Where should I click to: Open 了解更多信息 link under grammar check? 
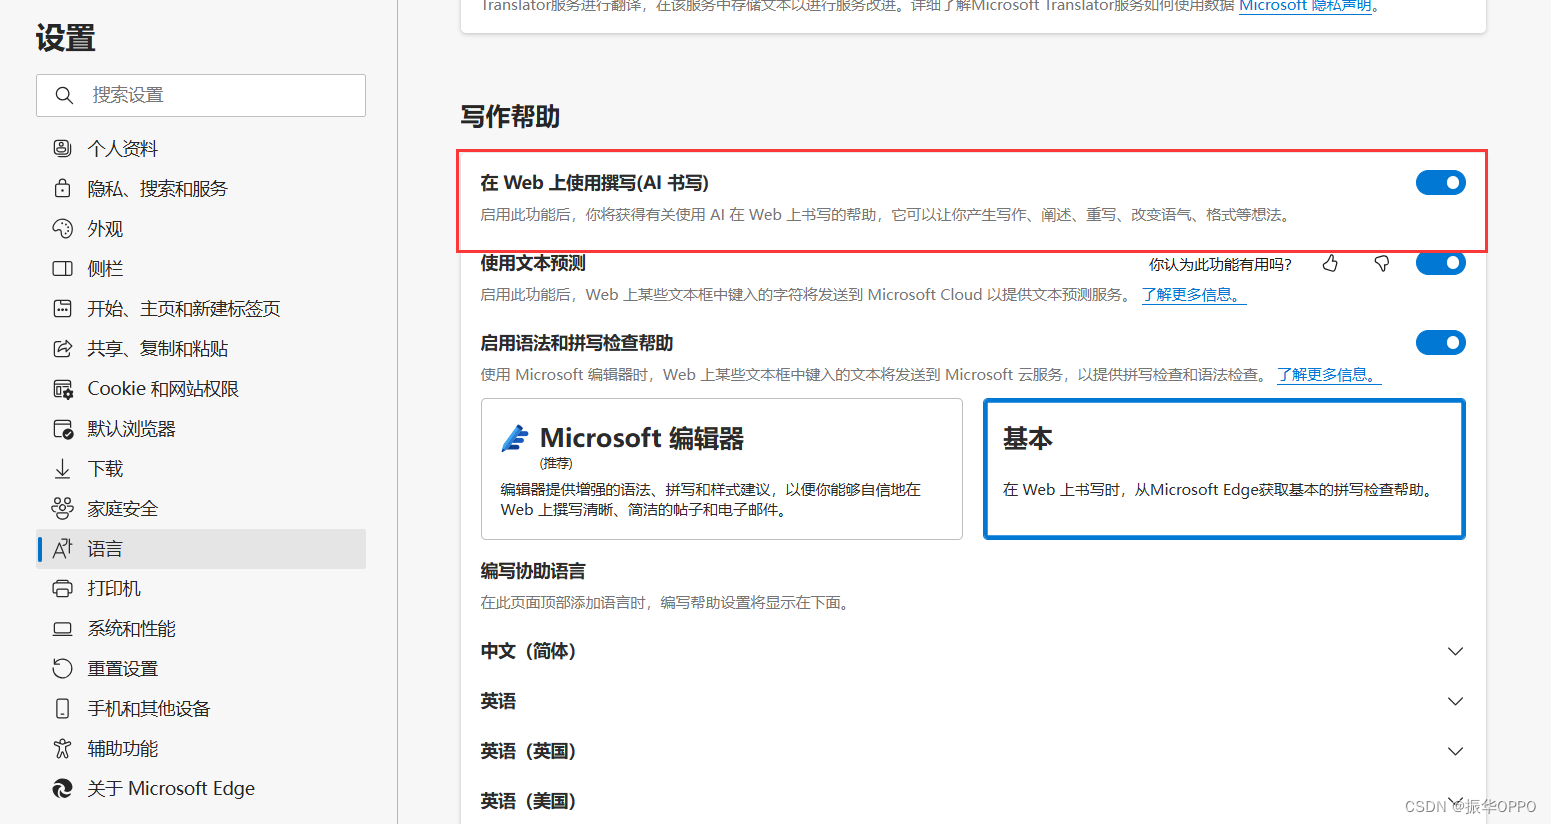[1329, 375]
